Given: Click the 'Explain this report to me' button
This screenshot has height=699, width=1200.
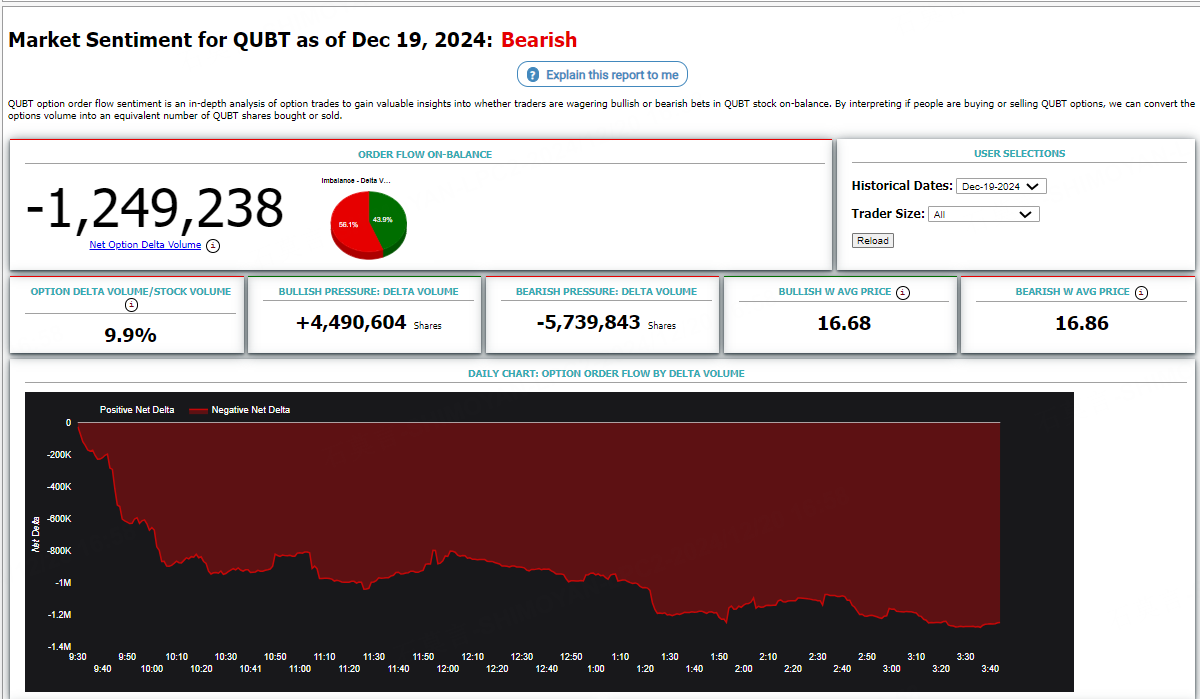Looking at the screenshot, I should tap(602, 75).
